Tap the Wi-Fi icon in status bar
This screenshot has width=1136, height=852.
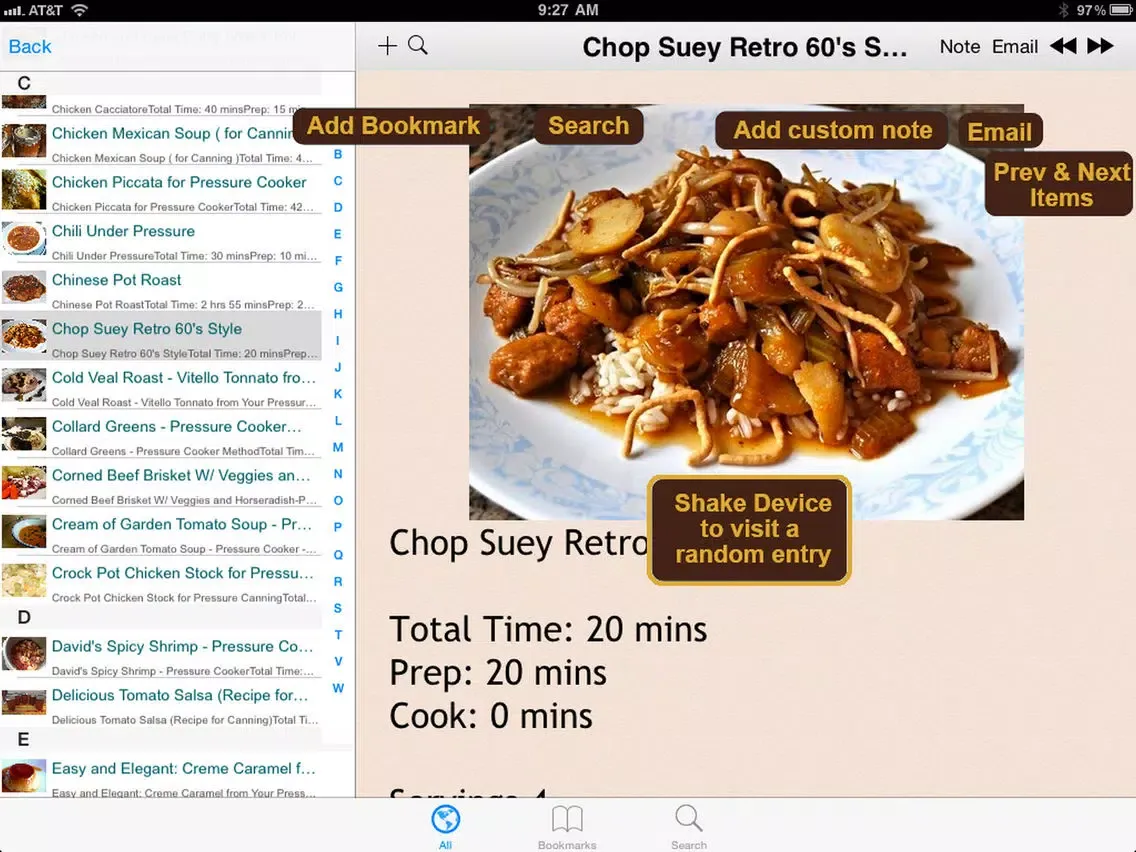click(x=79, y=10)
